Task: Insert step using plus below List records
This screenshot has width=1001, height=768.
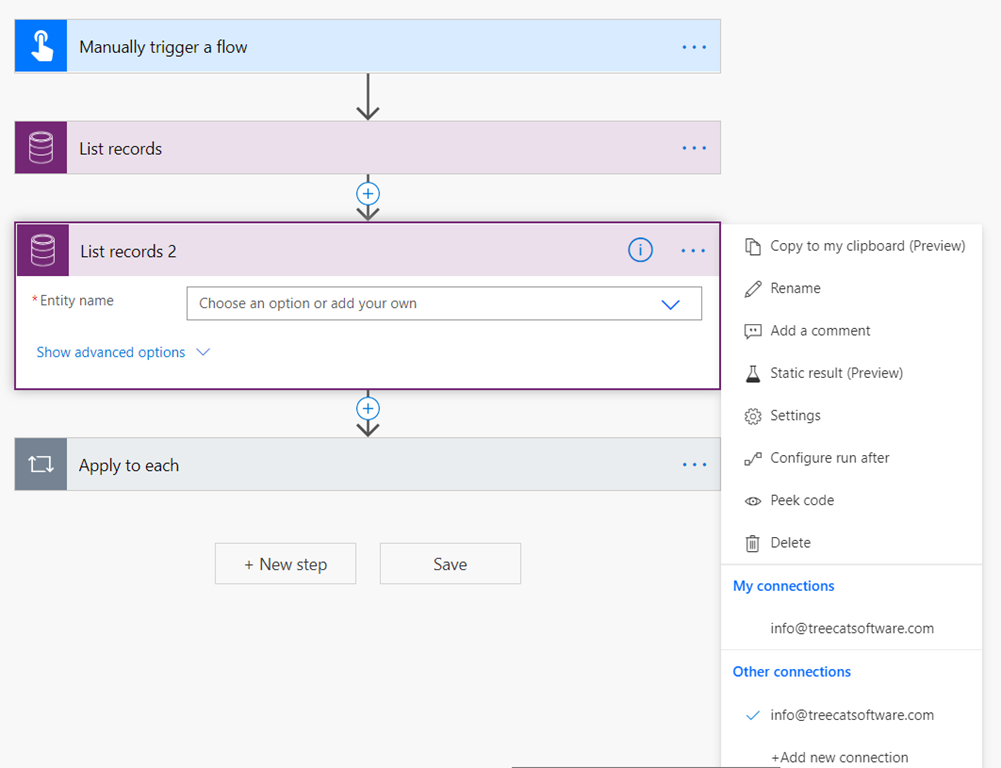Action: [368, 193]
